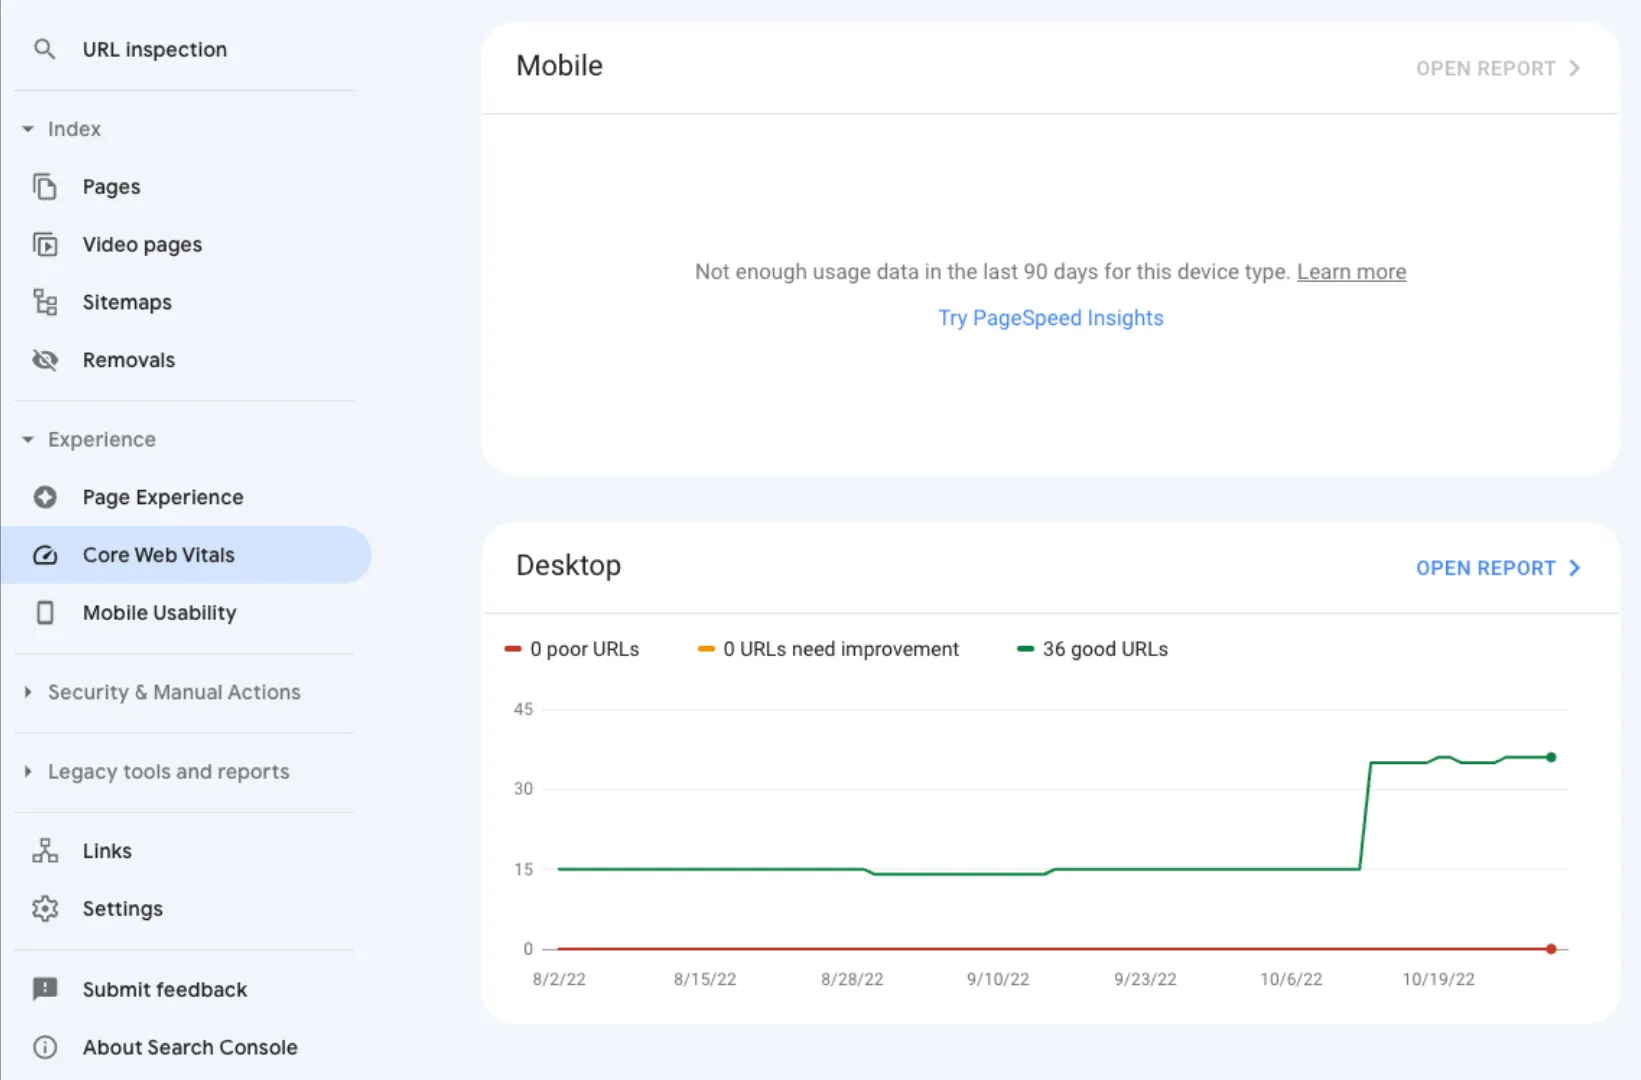Open the Desktop report

[x=1497, y=568]
